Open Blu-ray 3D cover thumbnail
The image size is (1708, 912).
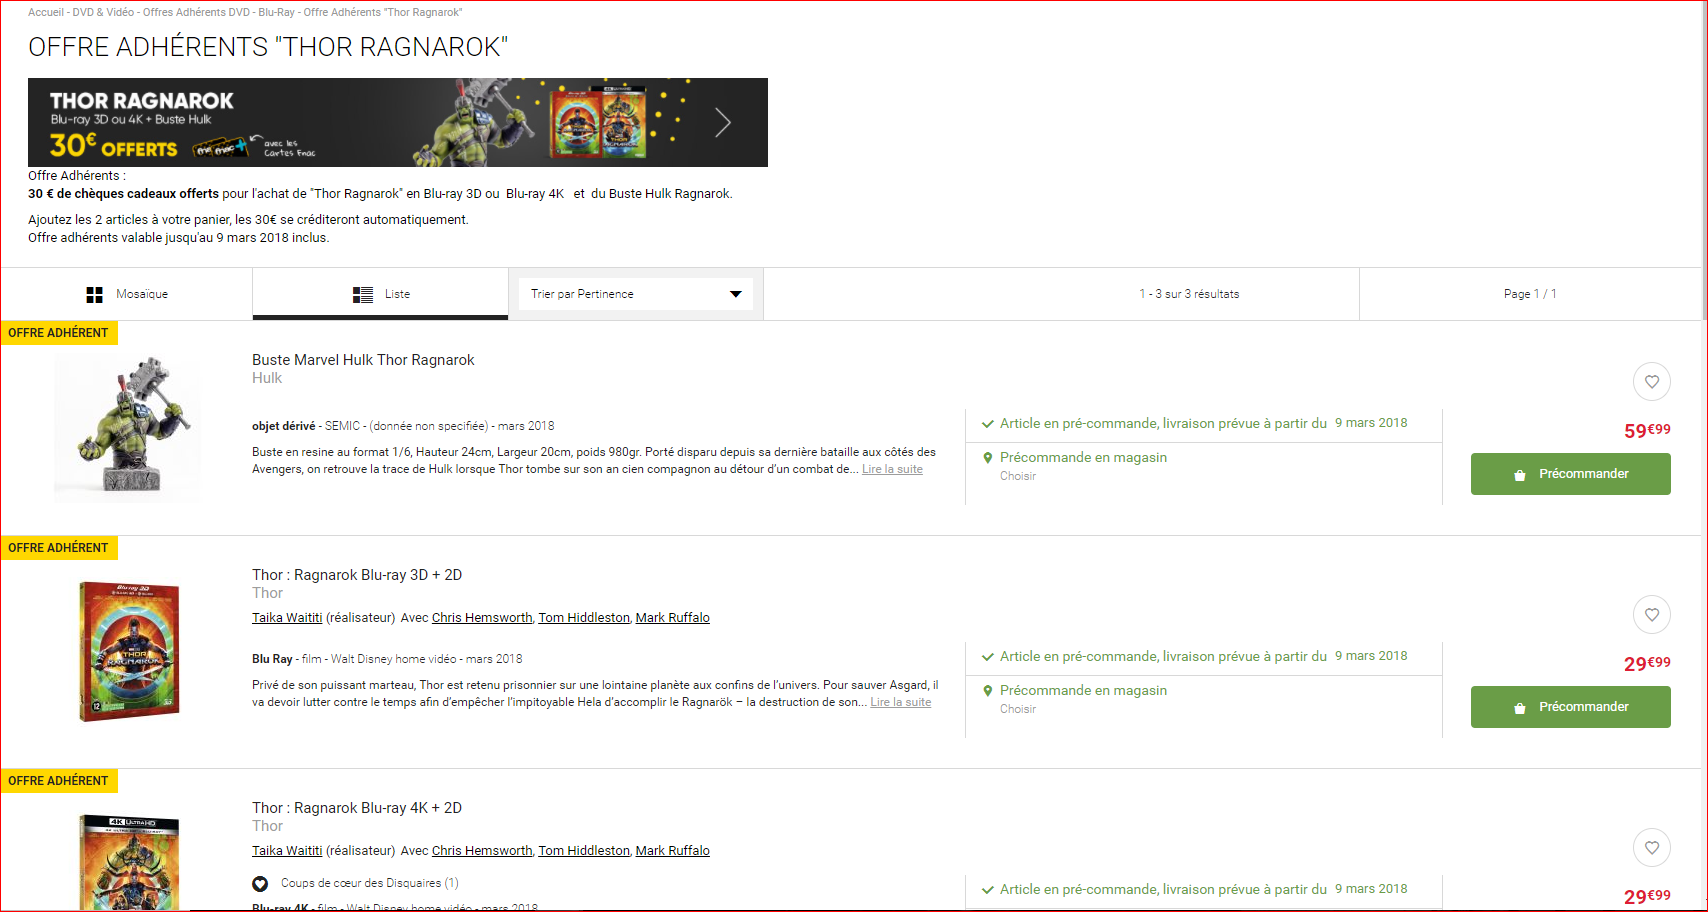129,652
